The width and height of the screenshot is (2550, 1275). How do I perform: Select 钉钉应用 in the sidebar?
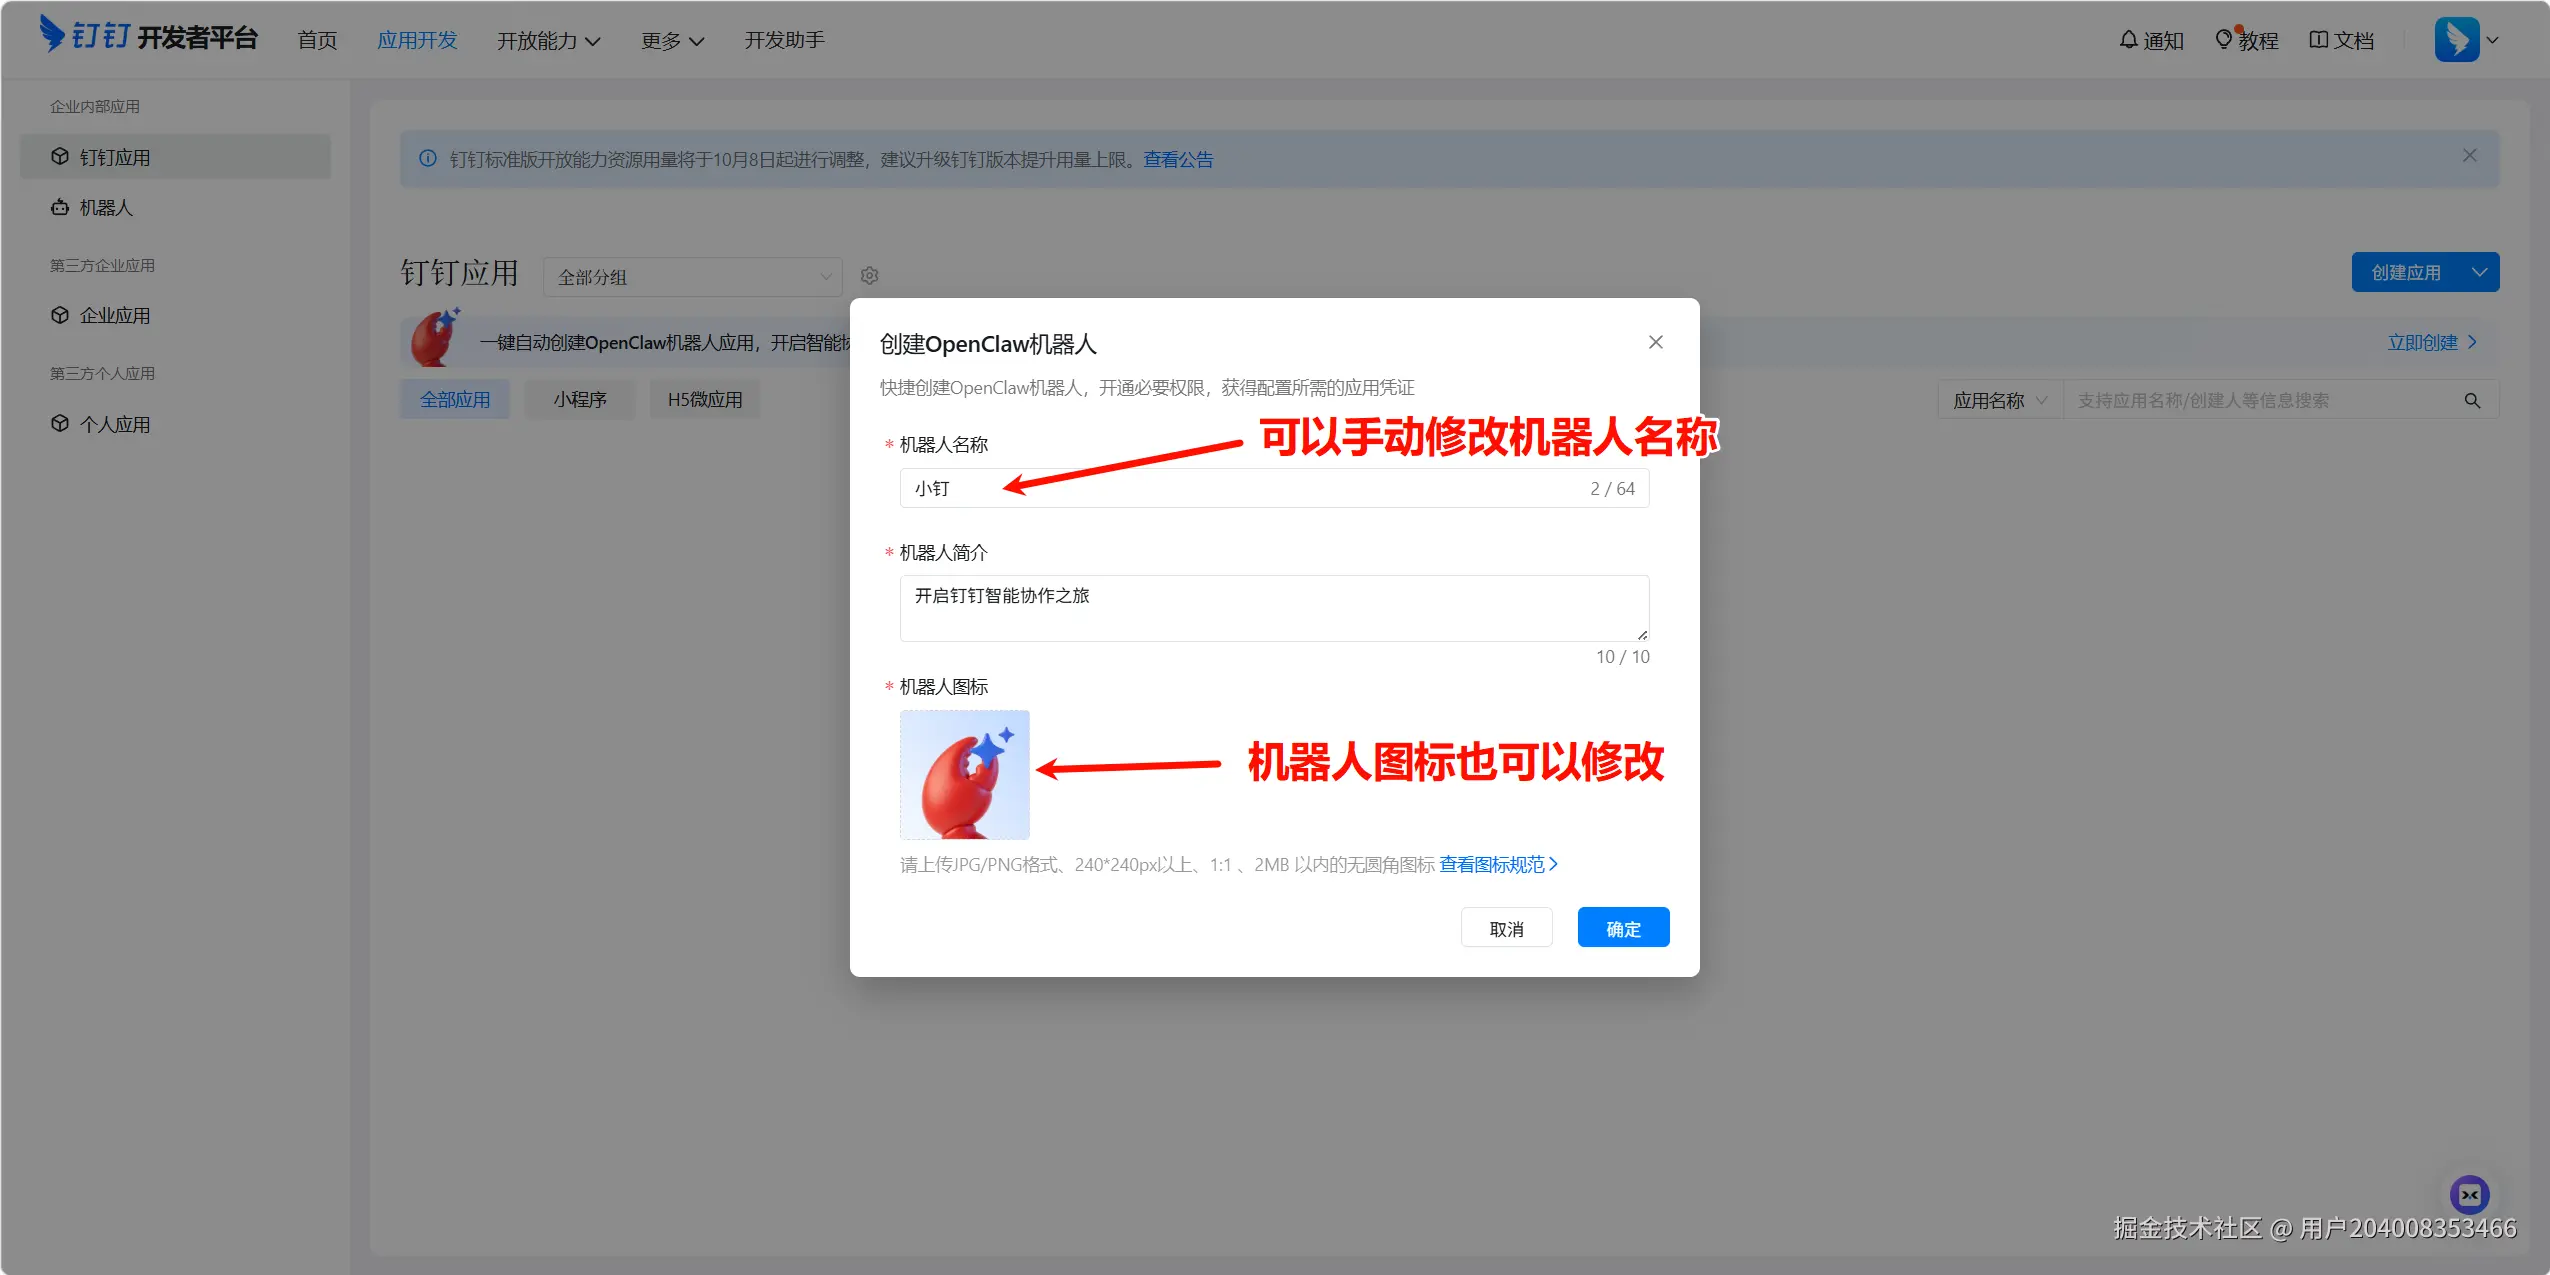click(x=175, y=157)
